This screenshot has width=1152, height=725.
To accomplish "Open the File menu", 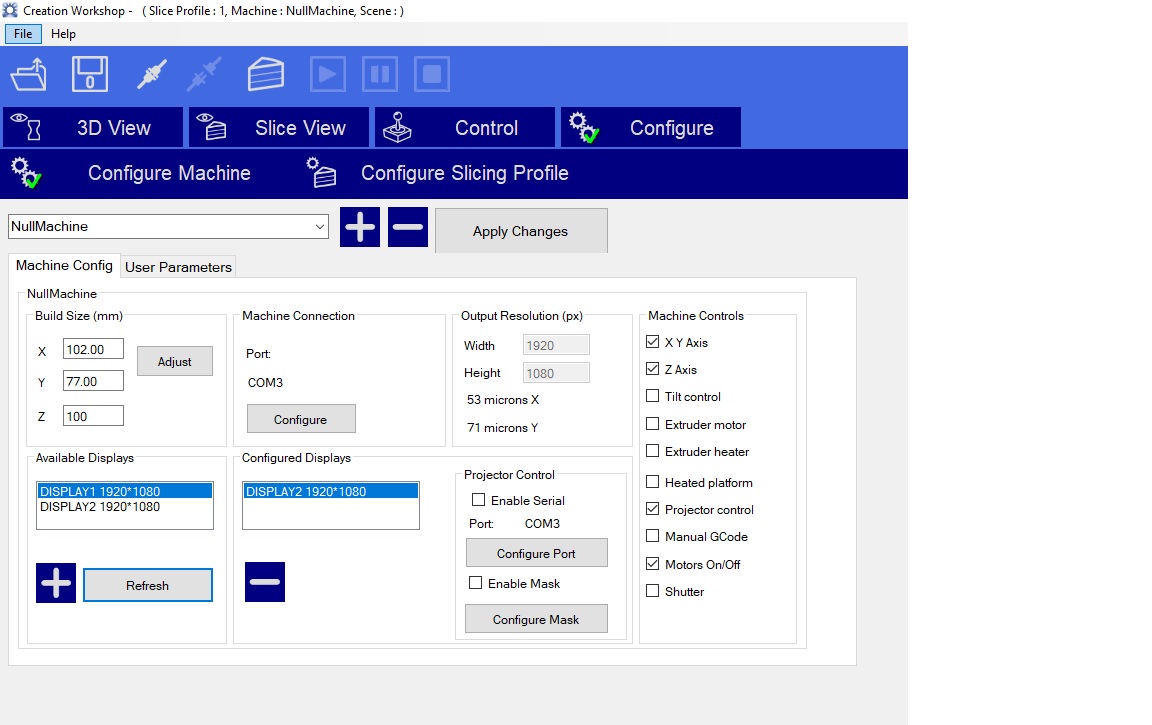I will 23,34.
